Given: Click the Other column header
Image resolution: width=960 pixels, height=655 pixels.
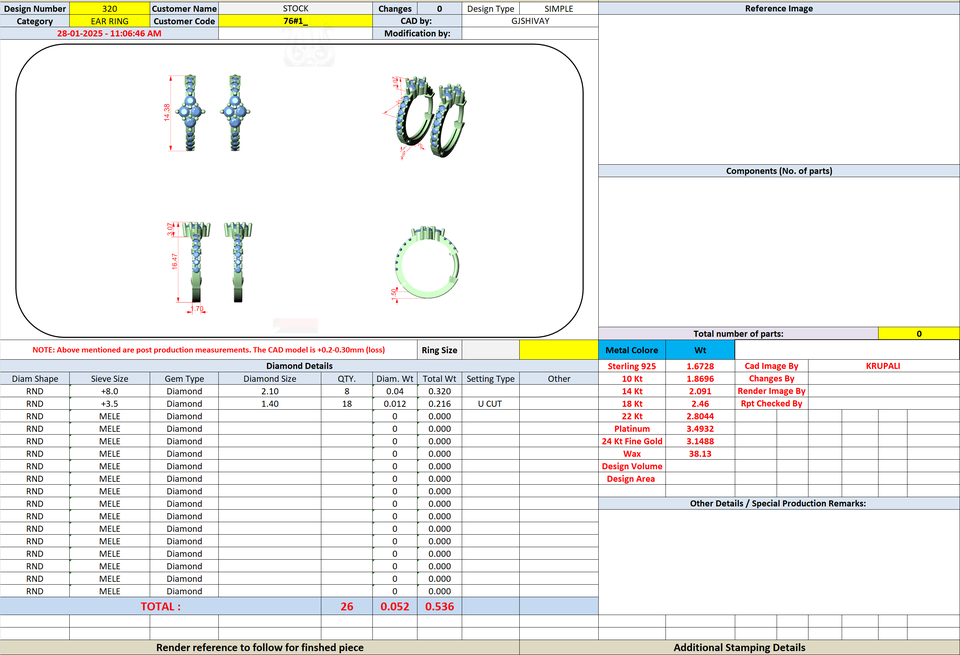Looking at the screenshot, I should 559,379.
